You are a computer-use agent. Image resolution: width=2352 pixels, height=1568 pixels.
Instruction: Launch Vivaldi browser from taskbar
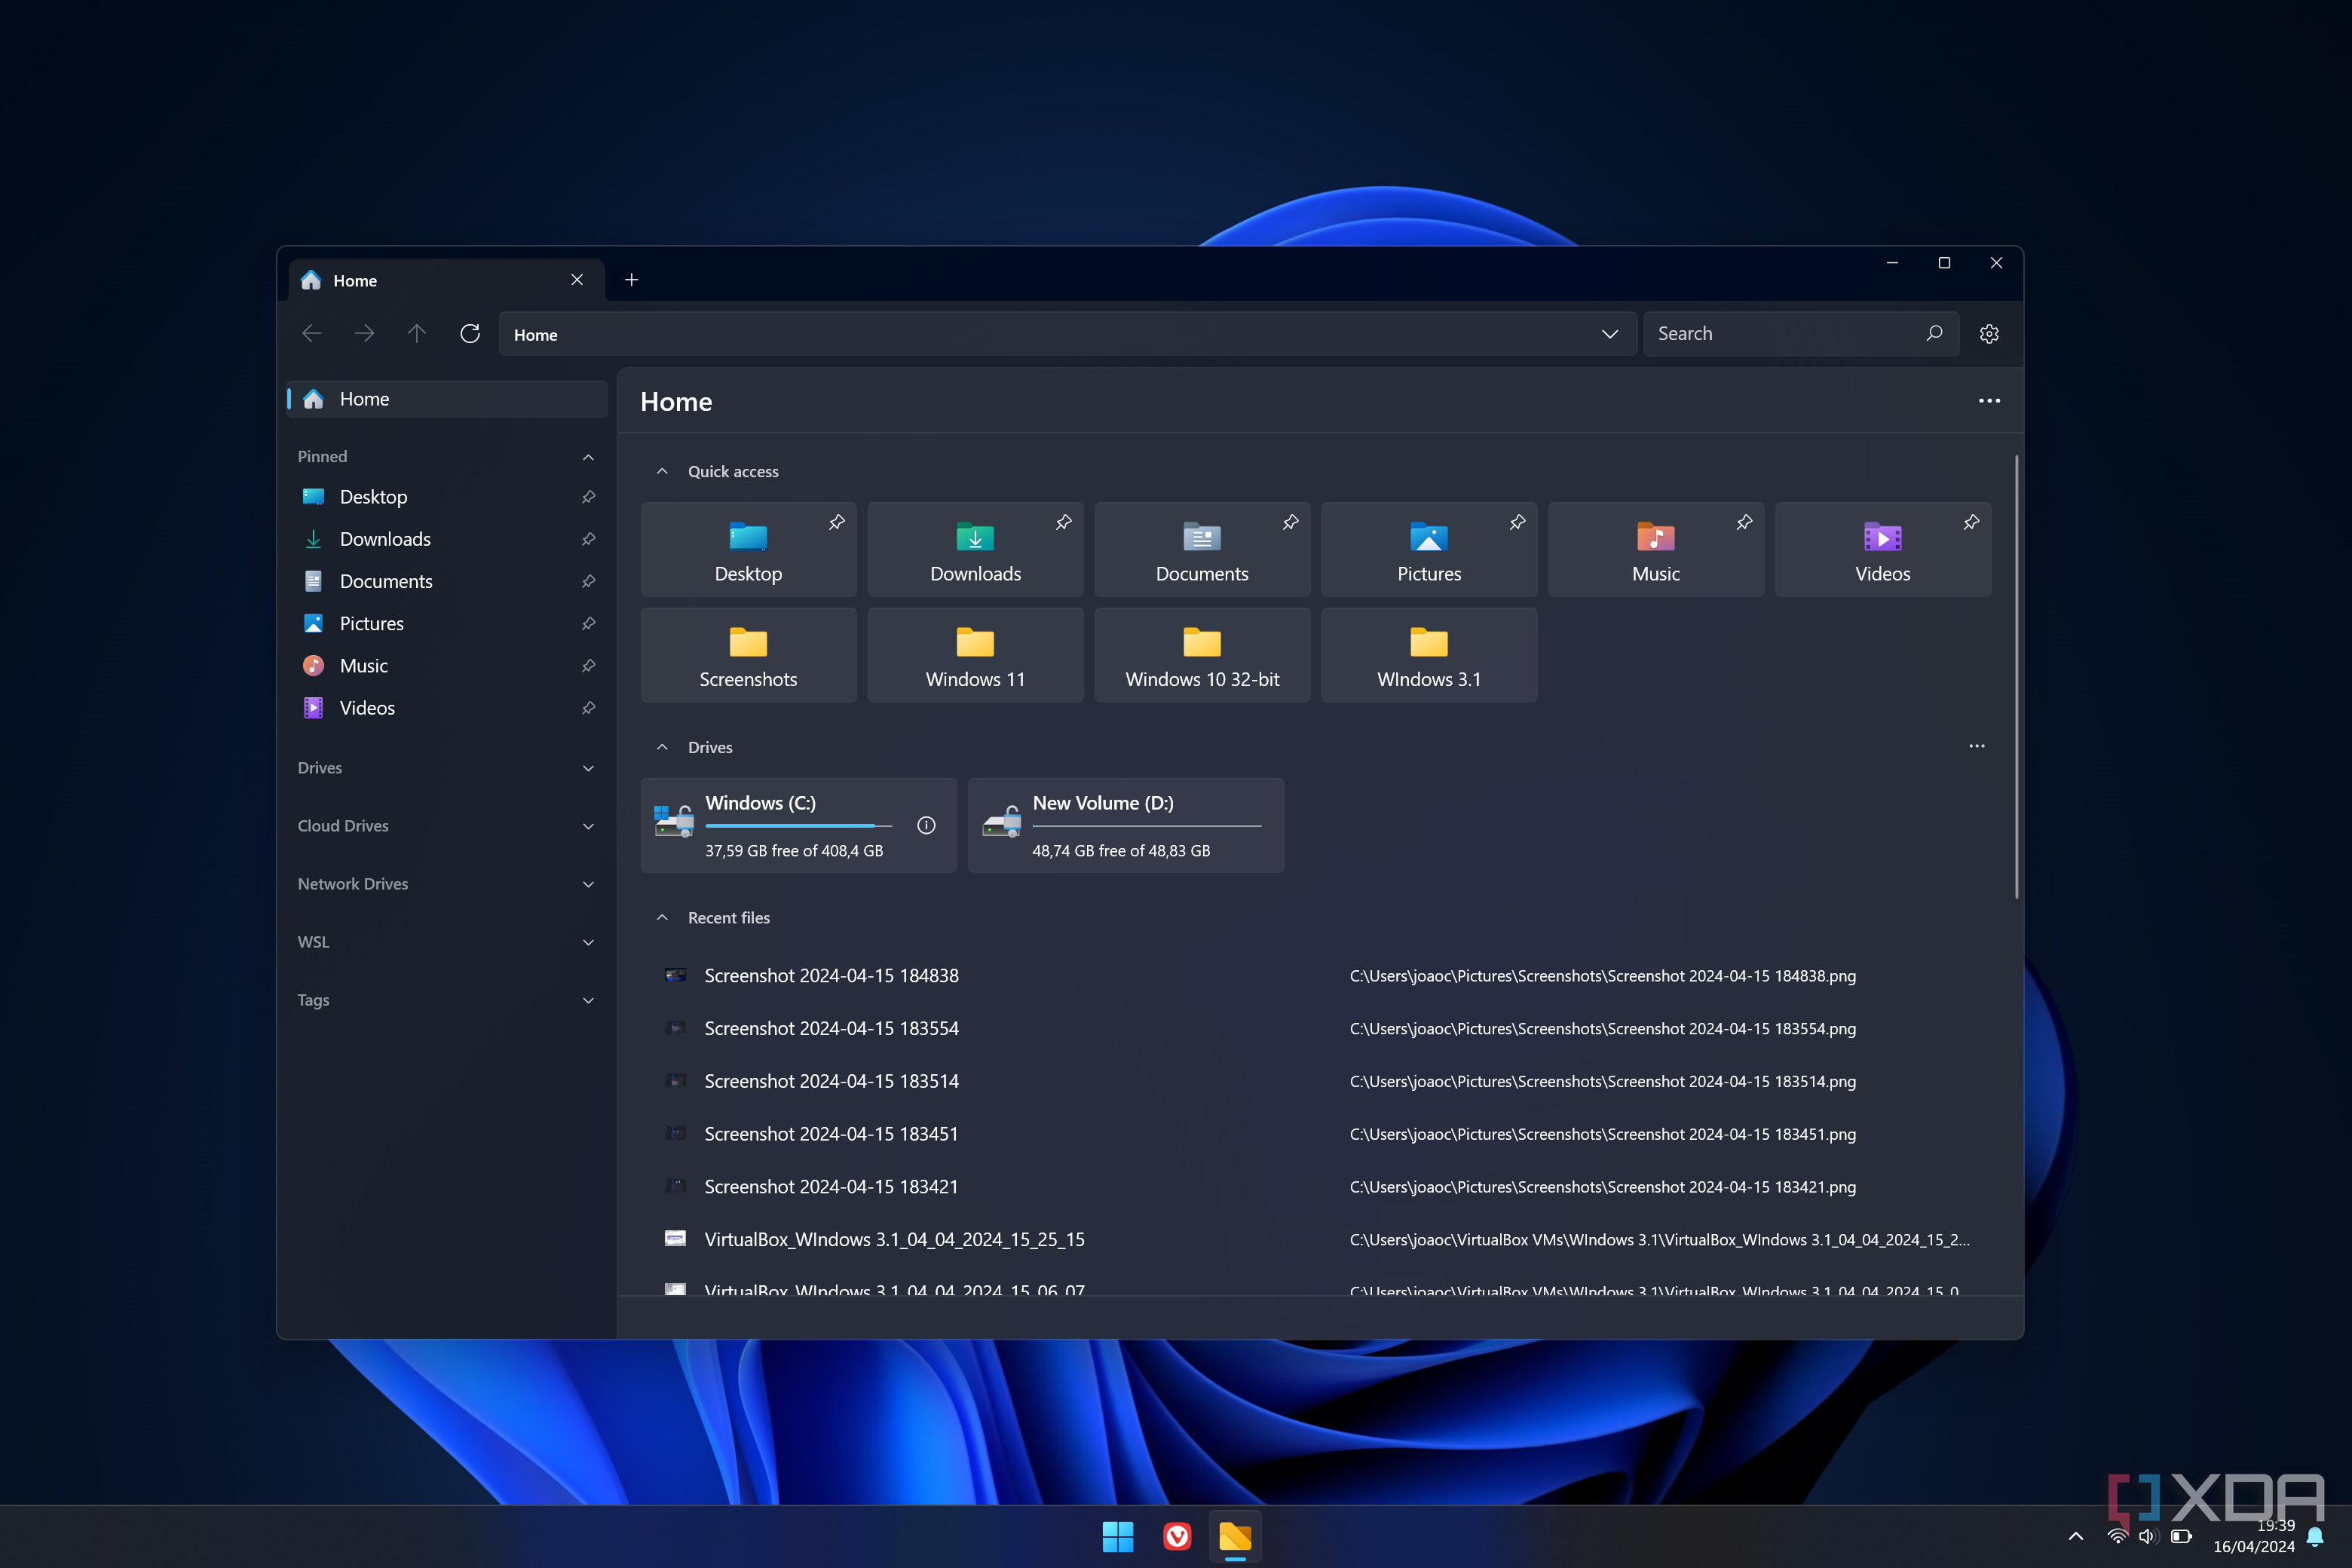point(1177,1537)
